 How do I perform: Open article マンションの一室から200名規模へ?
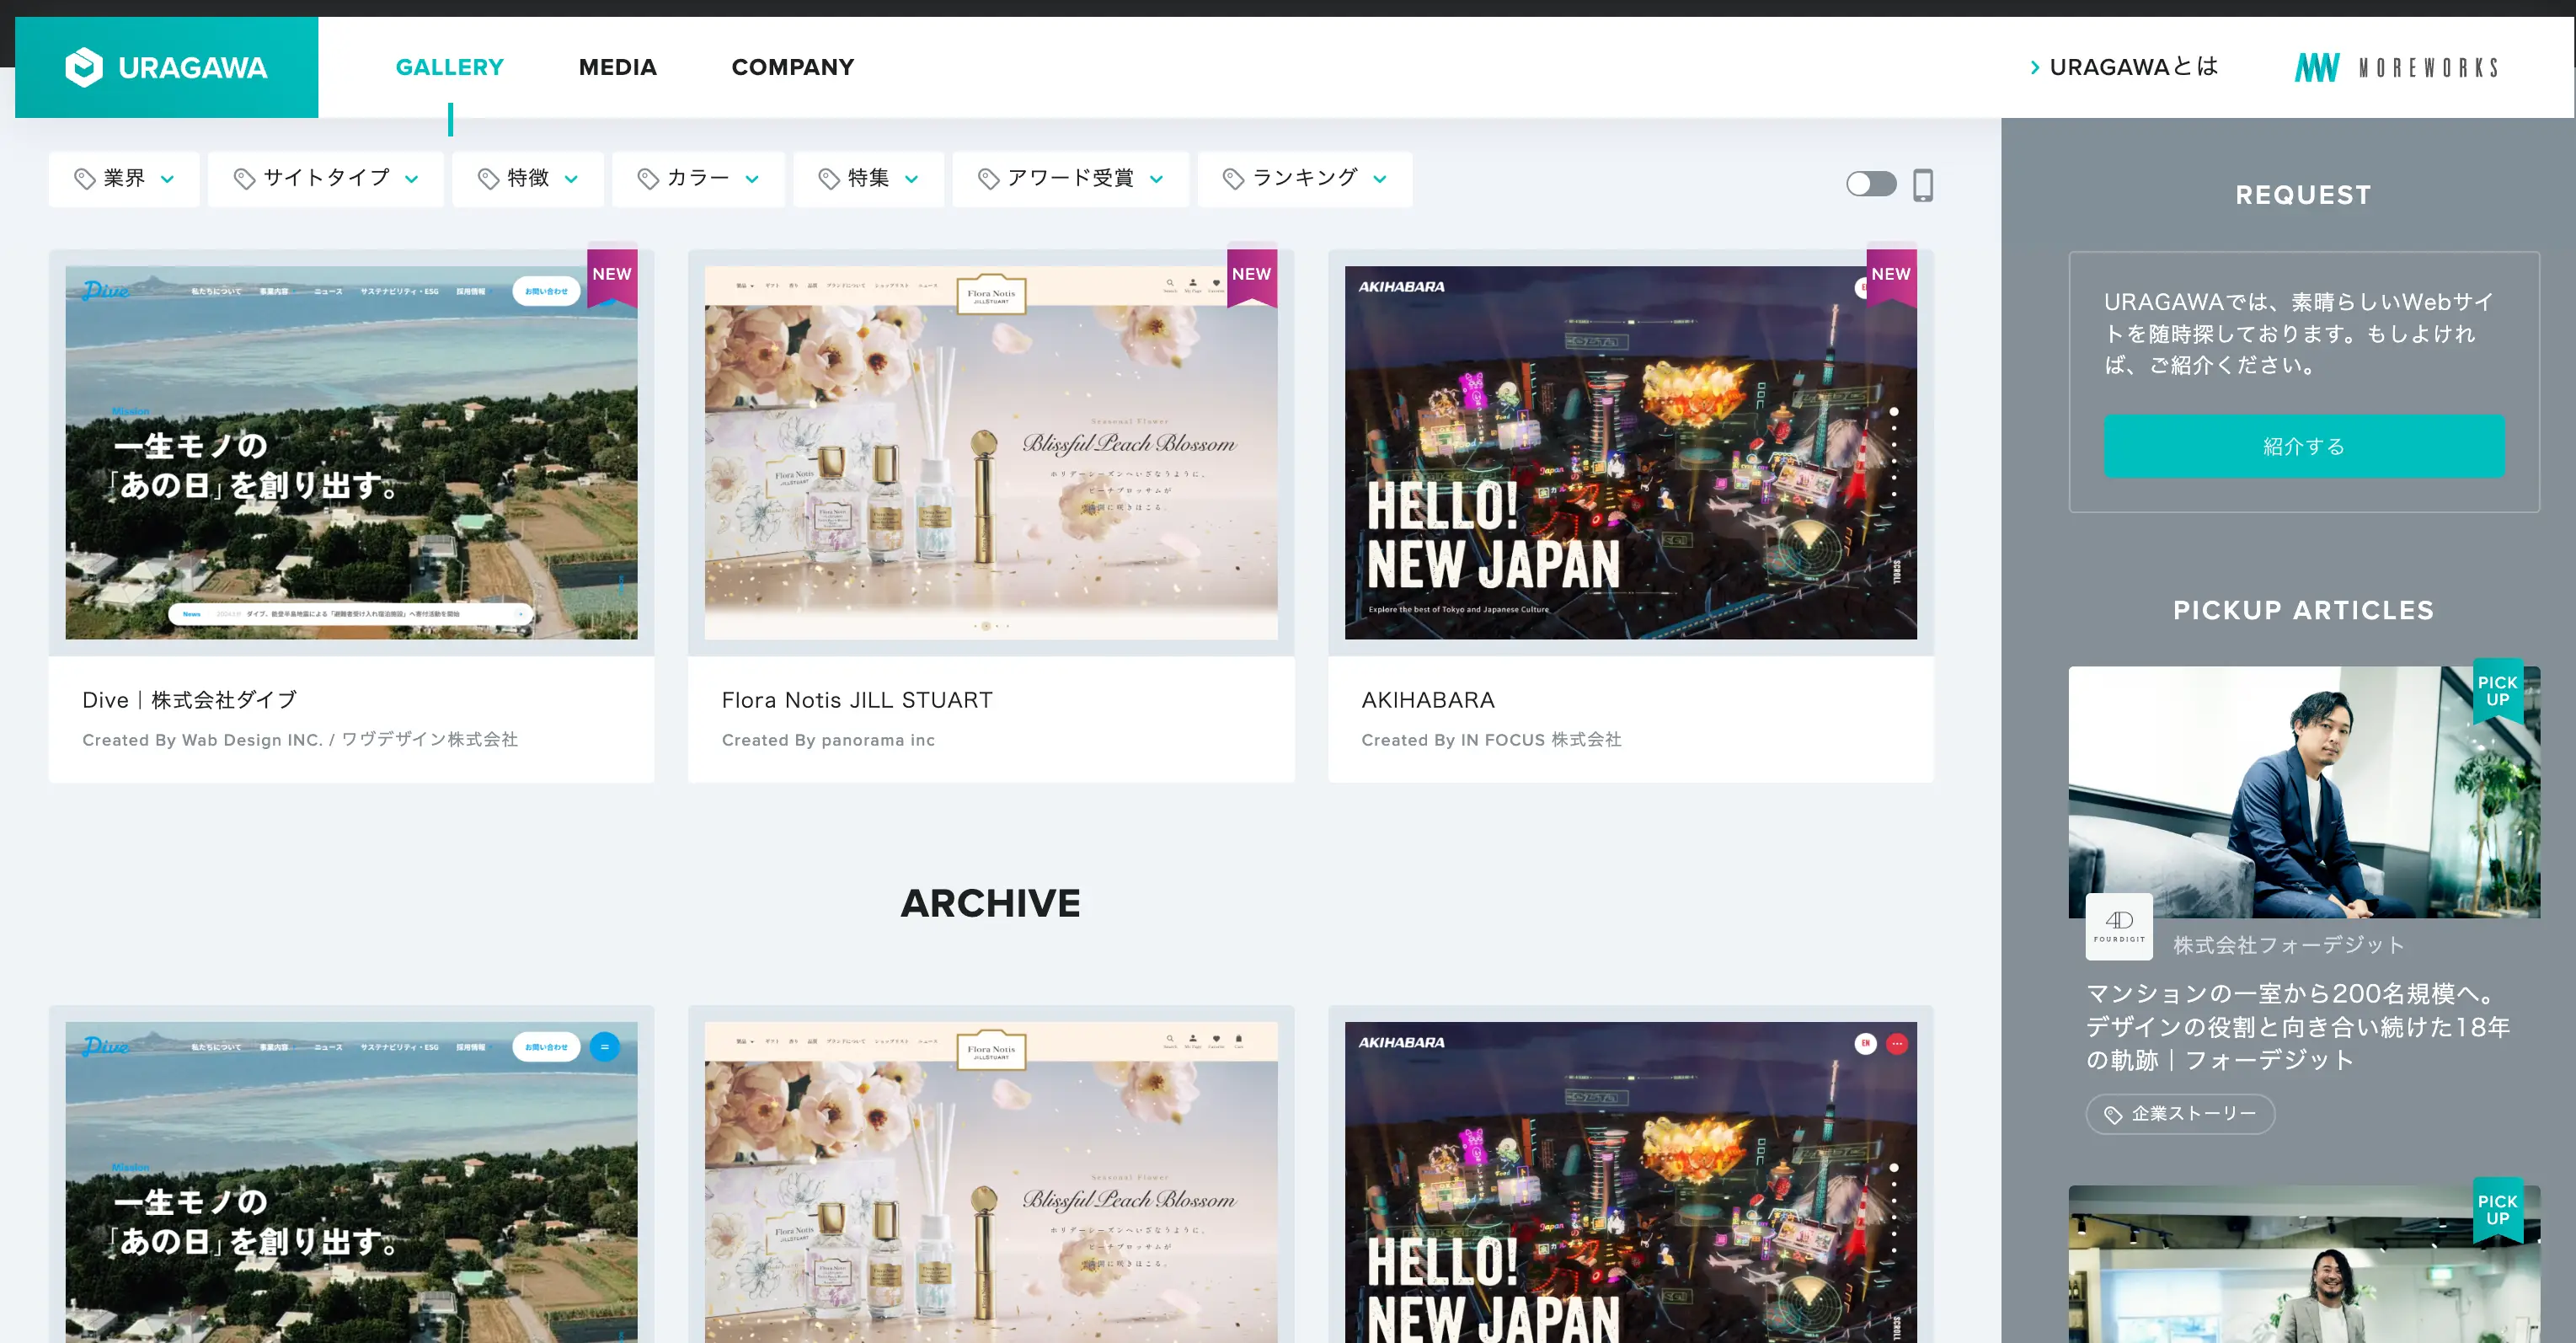pos(2298,1026)
